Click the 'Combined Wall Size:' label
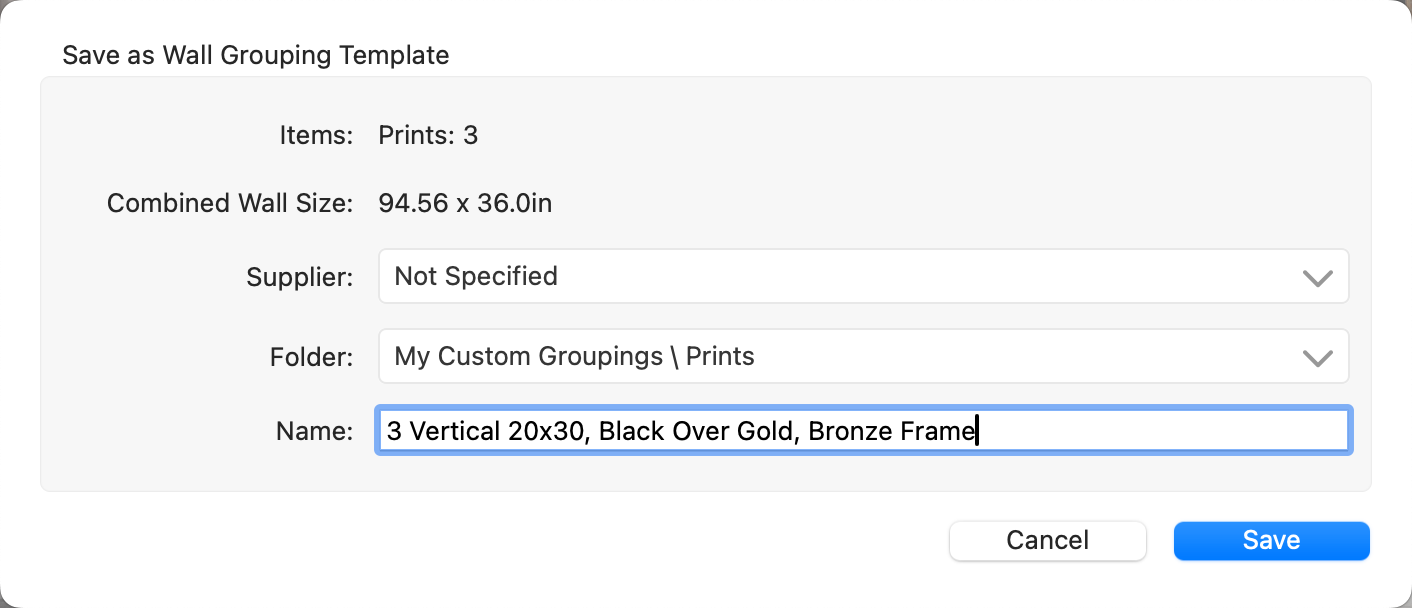 [229, 204]
